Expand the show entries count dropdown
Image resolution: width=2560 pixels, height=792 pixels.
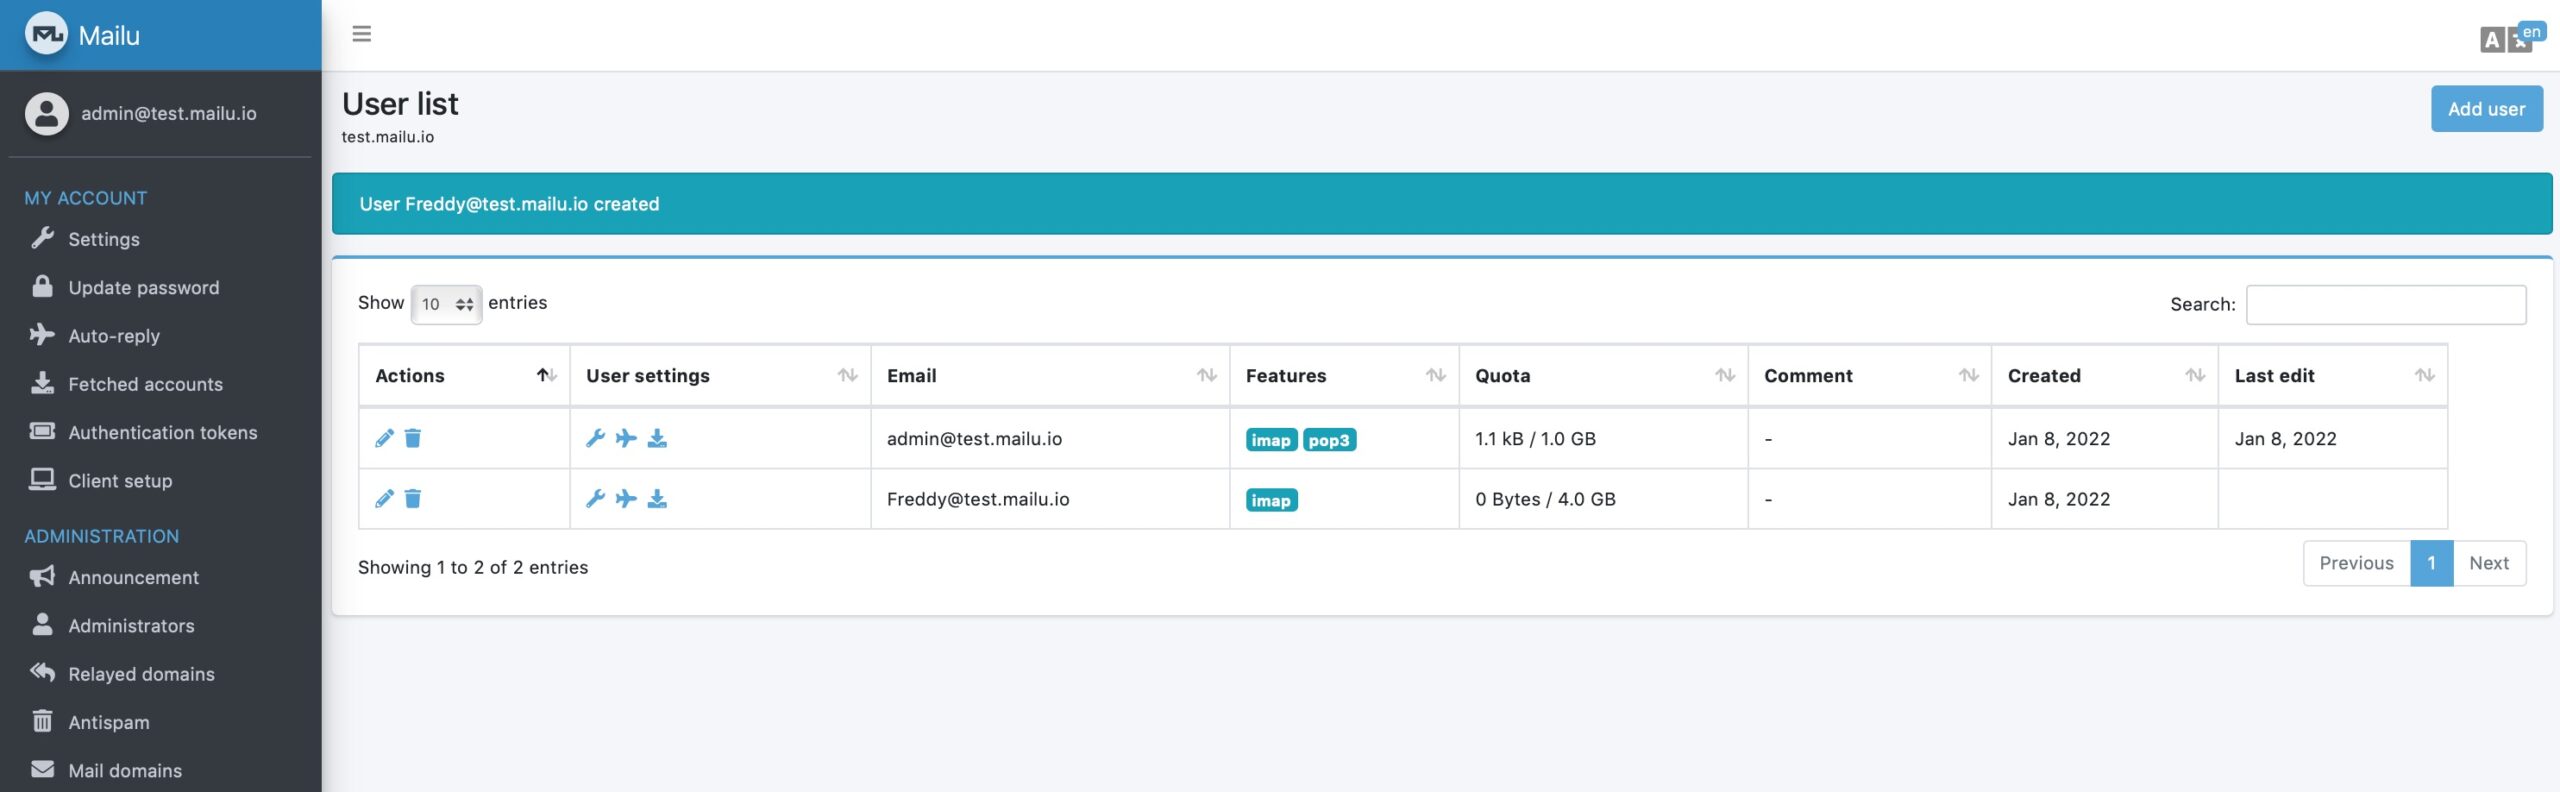[x=446, y=304]
